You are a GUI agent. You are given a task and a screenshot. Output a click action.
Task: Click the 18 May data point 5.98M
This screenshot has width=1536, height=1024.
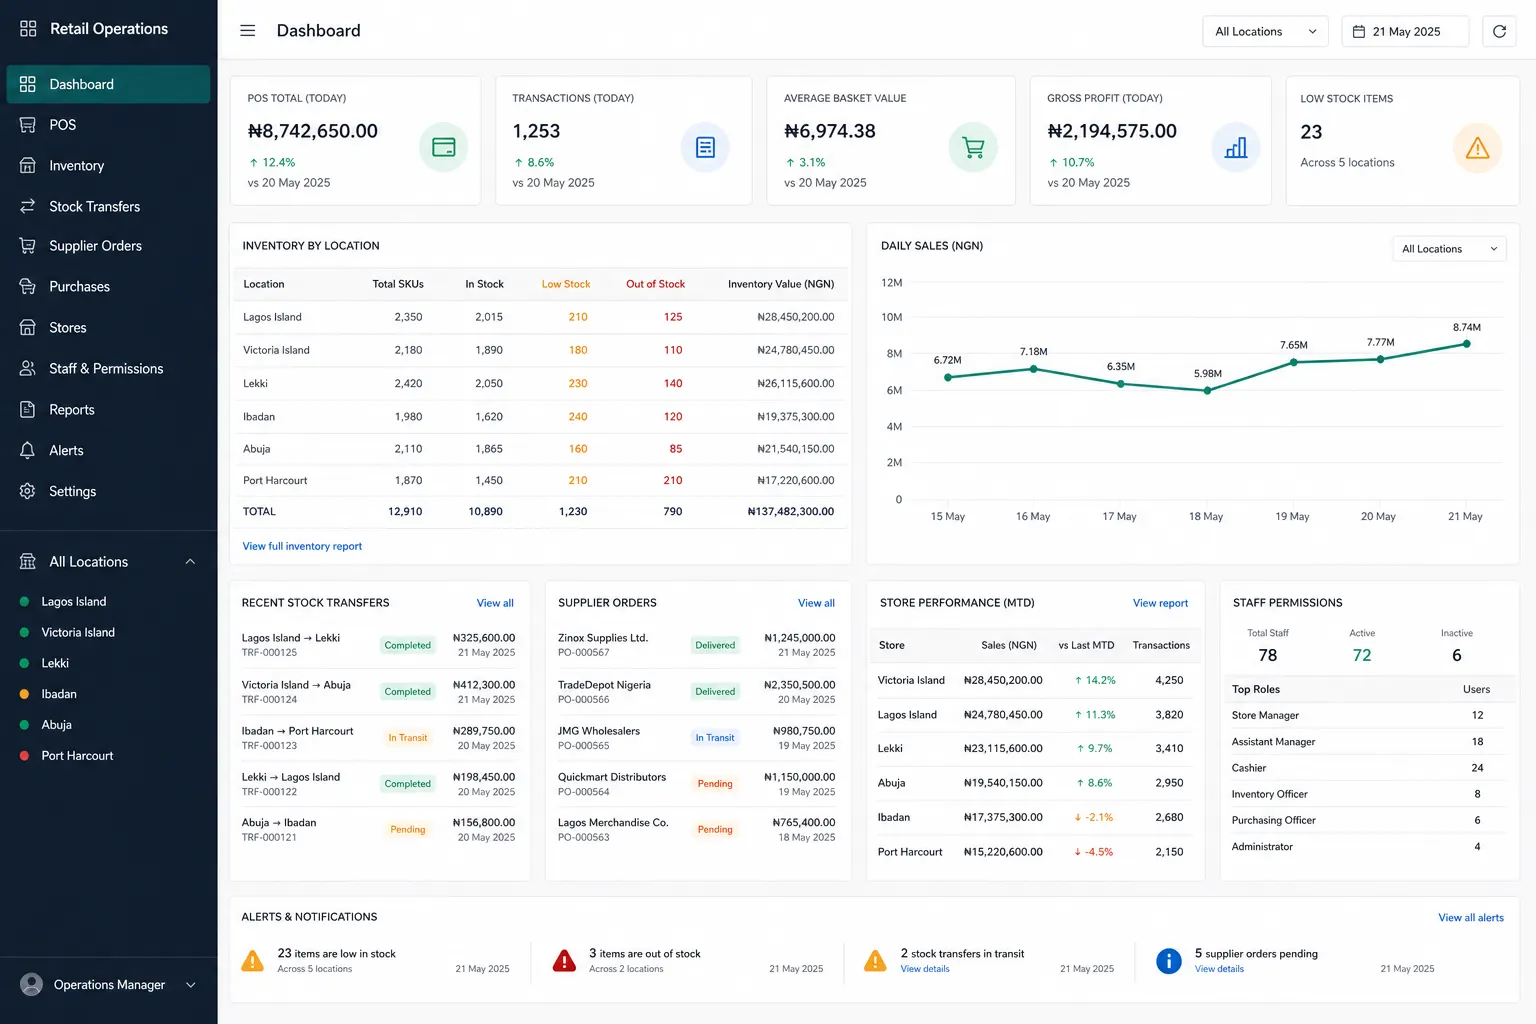1207,391
